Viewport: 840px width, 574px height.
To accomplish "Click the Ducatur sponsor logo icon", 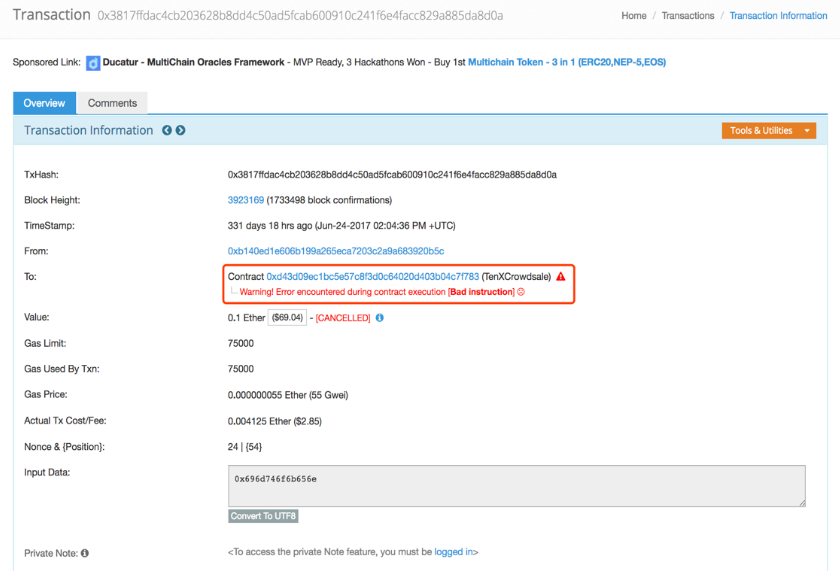I will click(94, 63).
